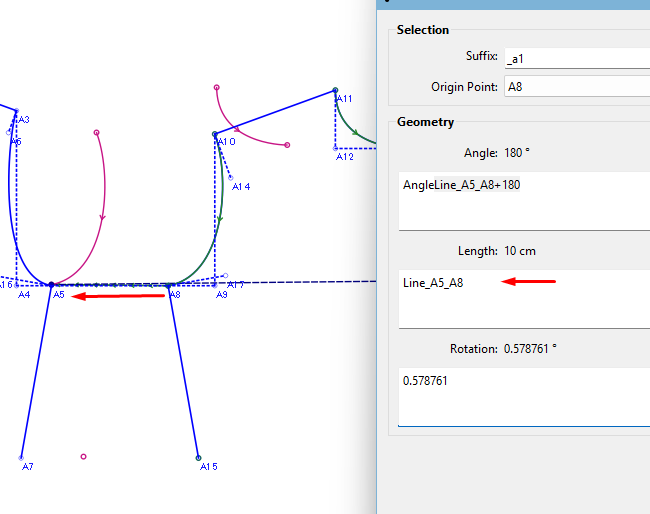Click the Rotation formula box containing 0.578761
The height and width of the screenshot is (514, 650).
click(x=523, y=396)
